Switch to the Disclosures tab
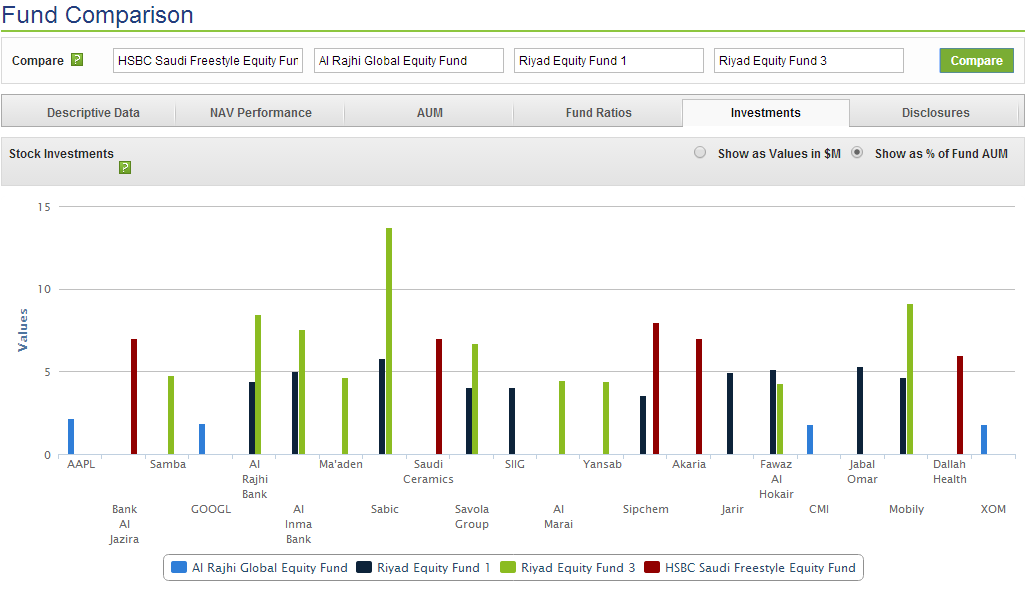This screenshot has height=592, width=1028. point(936,113)
